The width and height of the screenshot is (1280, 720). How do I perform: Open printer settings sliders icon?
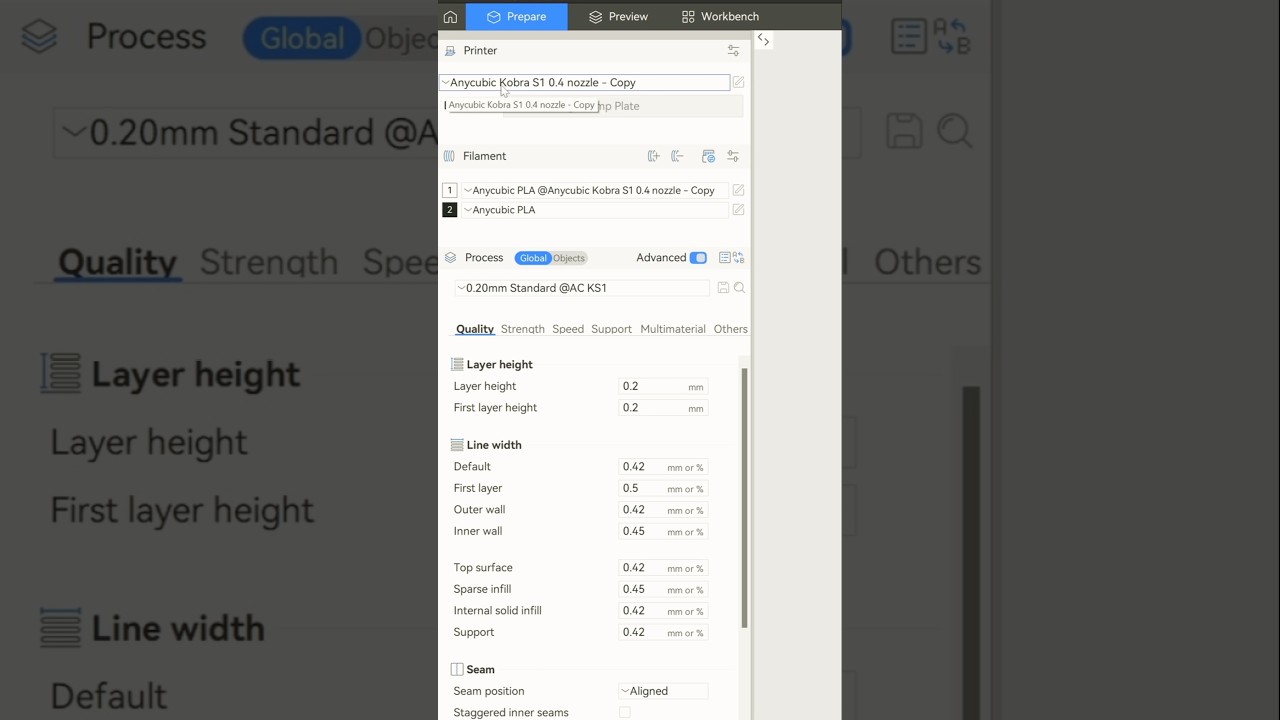coord(733,51)
